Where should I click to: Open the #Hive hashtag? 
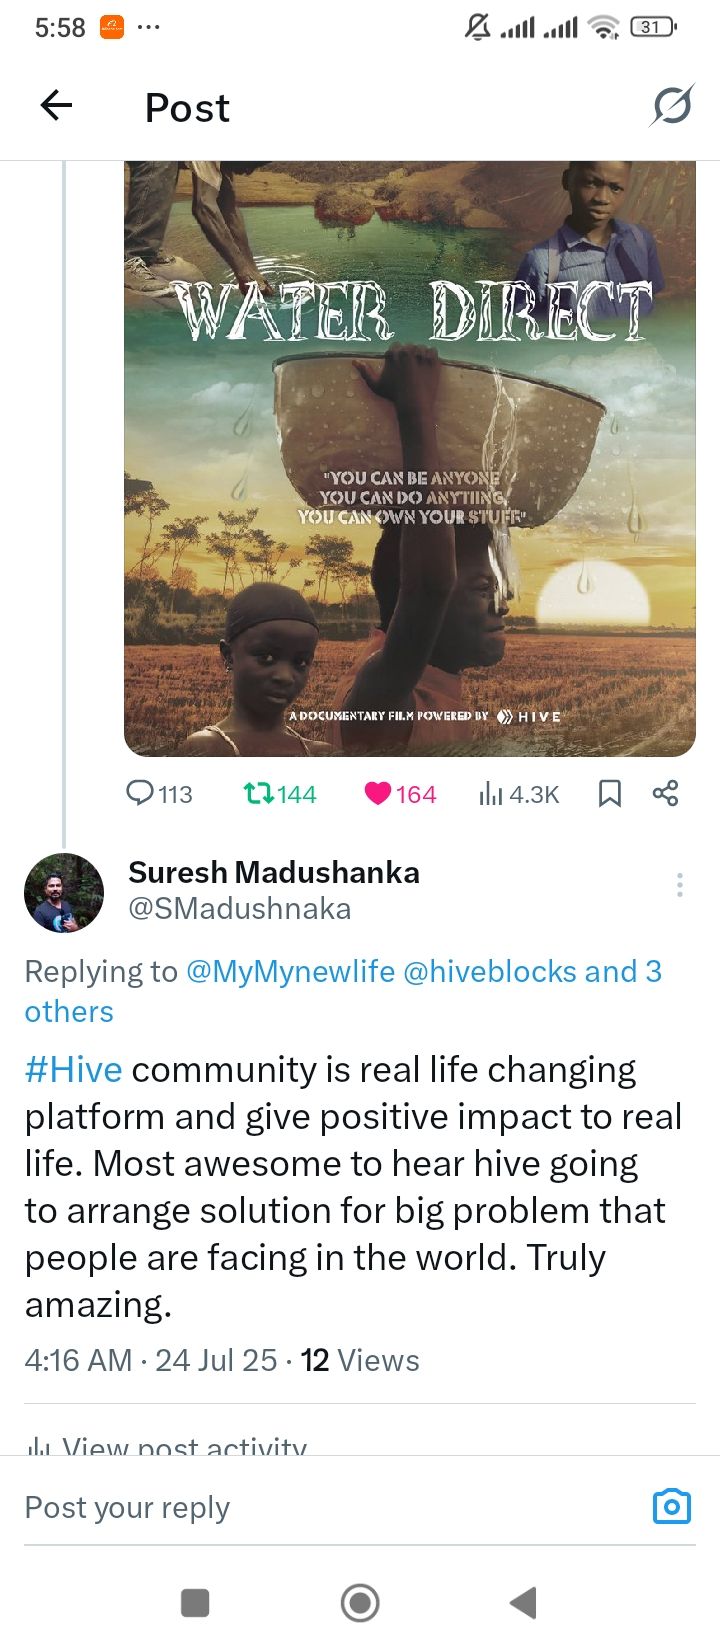pos(73,1069)
